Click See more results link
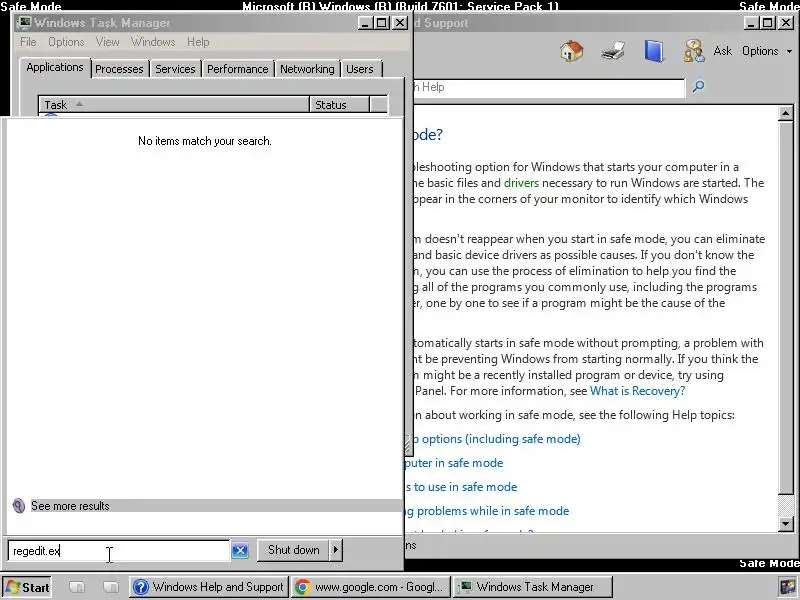Viewport: 800px width, 600px height. click(70, 506)
